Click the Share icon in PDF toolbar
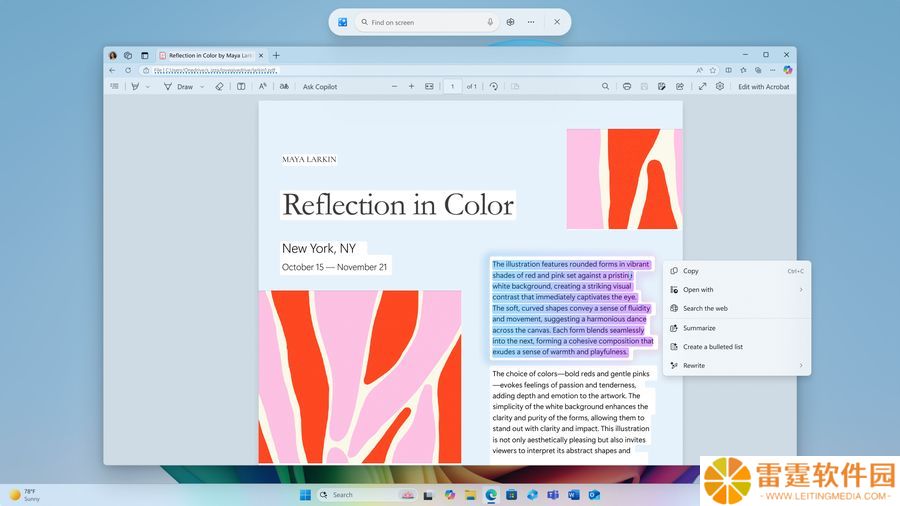Image resolution: width=900 pixels, height=506 pixels. 680,87
